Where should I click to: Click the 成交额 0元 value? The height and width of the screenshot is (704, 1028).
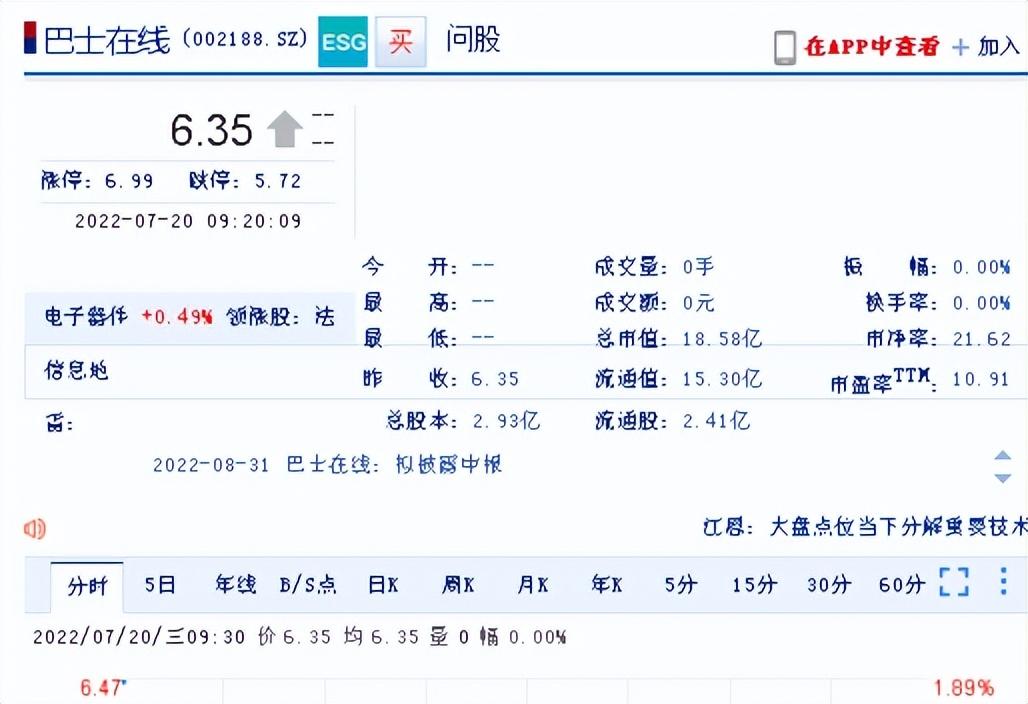(698, 303)
